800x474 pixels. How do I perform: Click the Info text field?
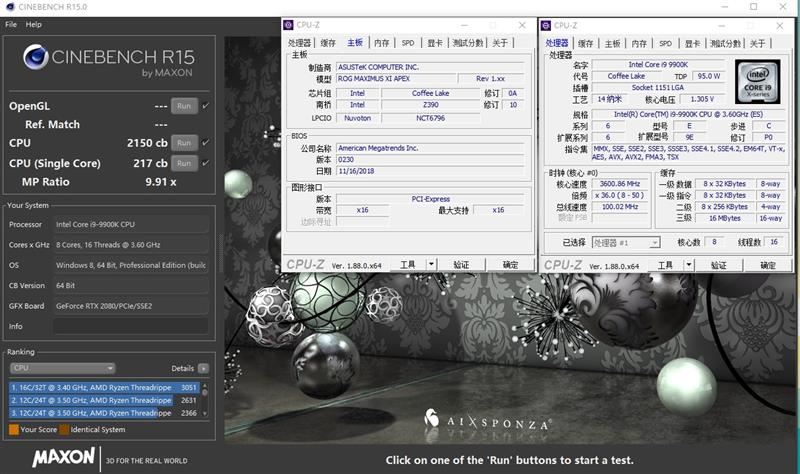pos(131,326)
